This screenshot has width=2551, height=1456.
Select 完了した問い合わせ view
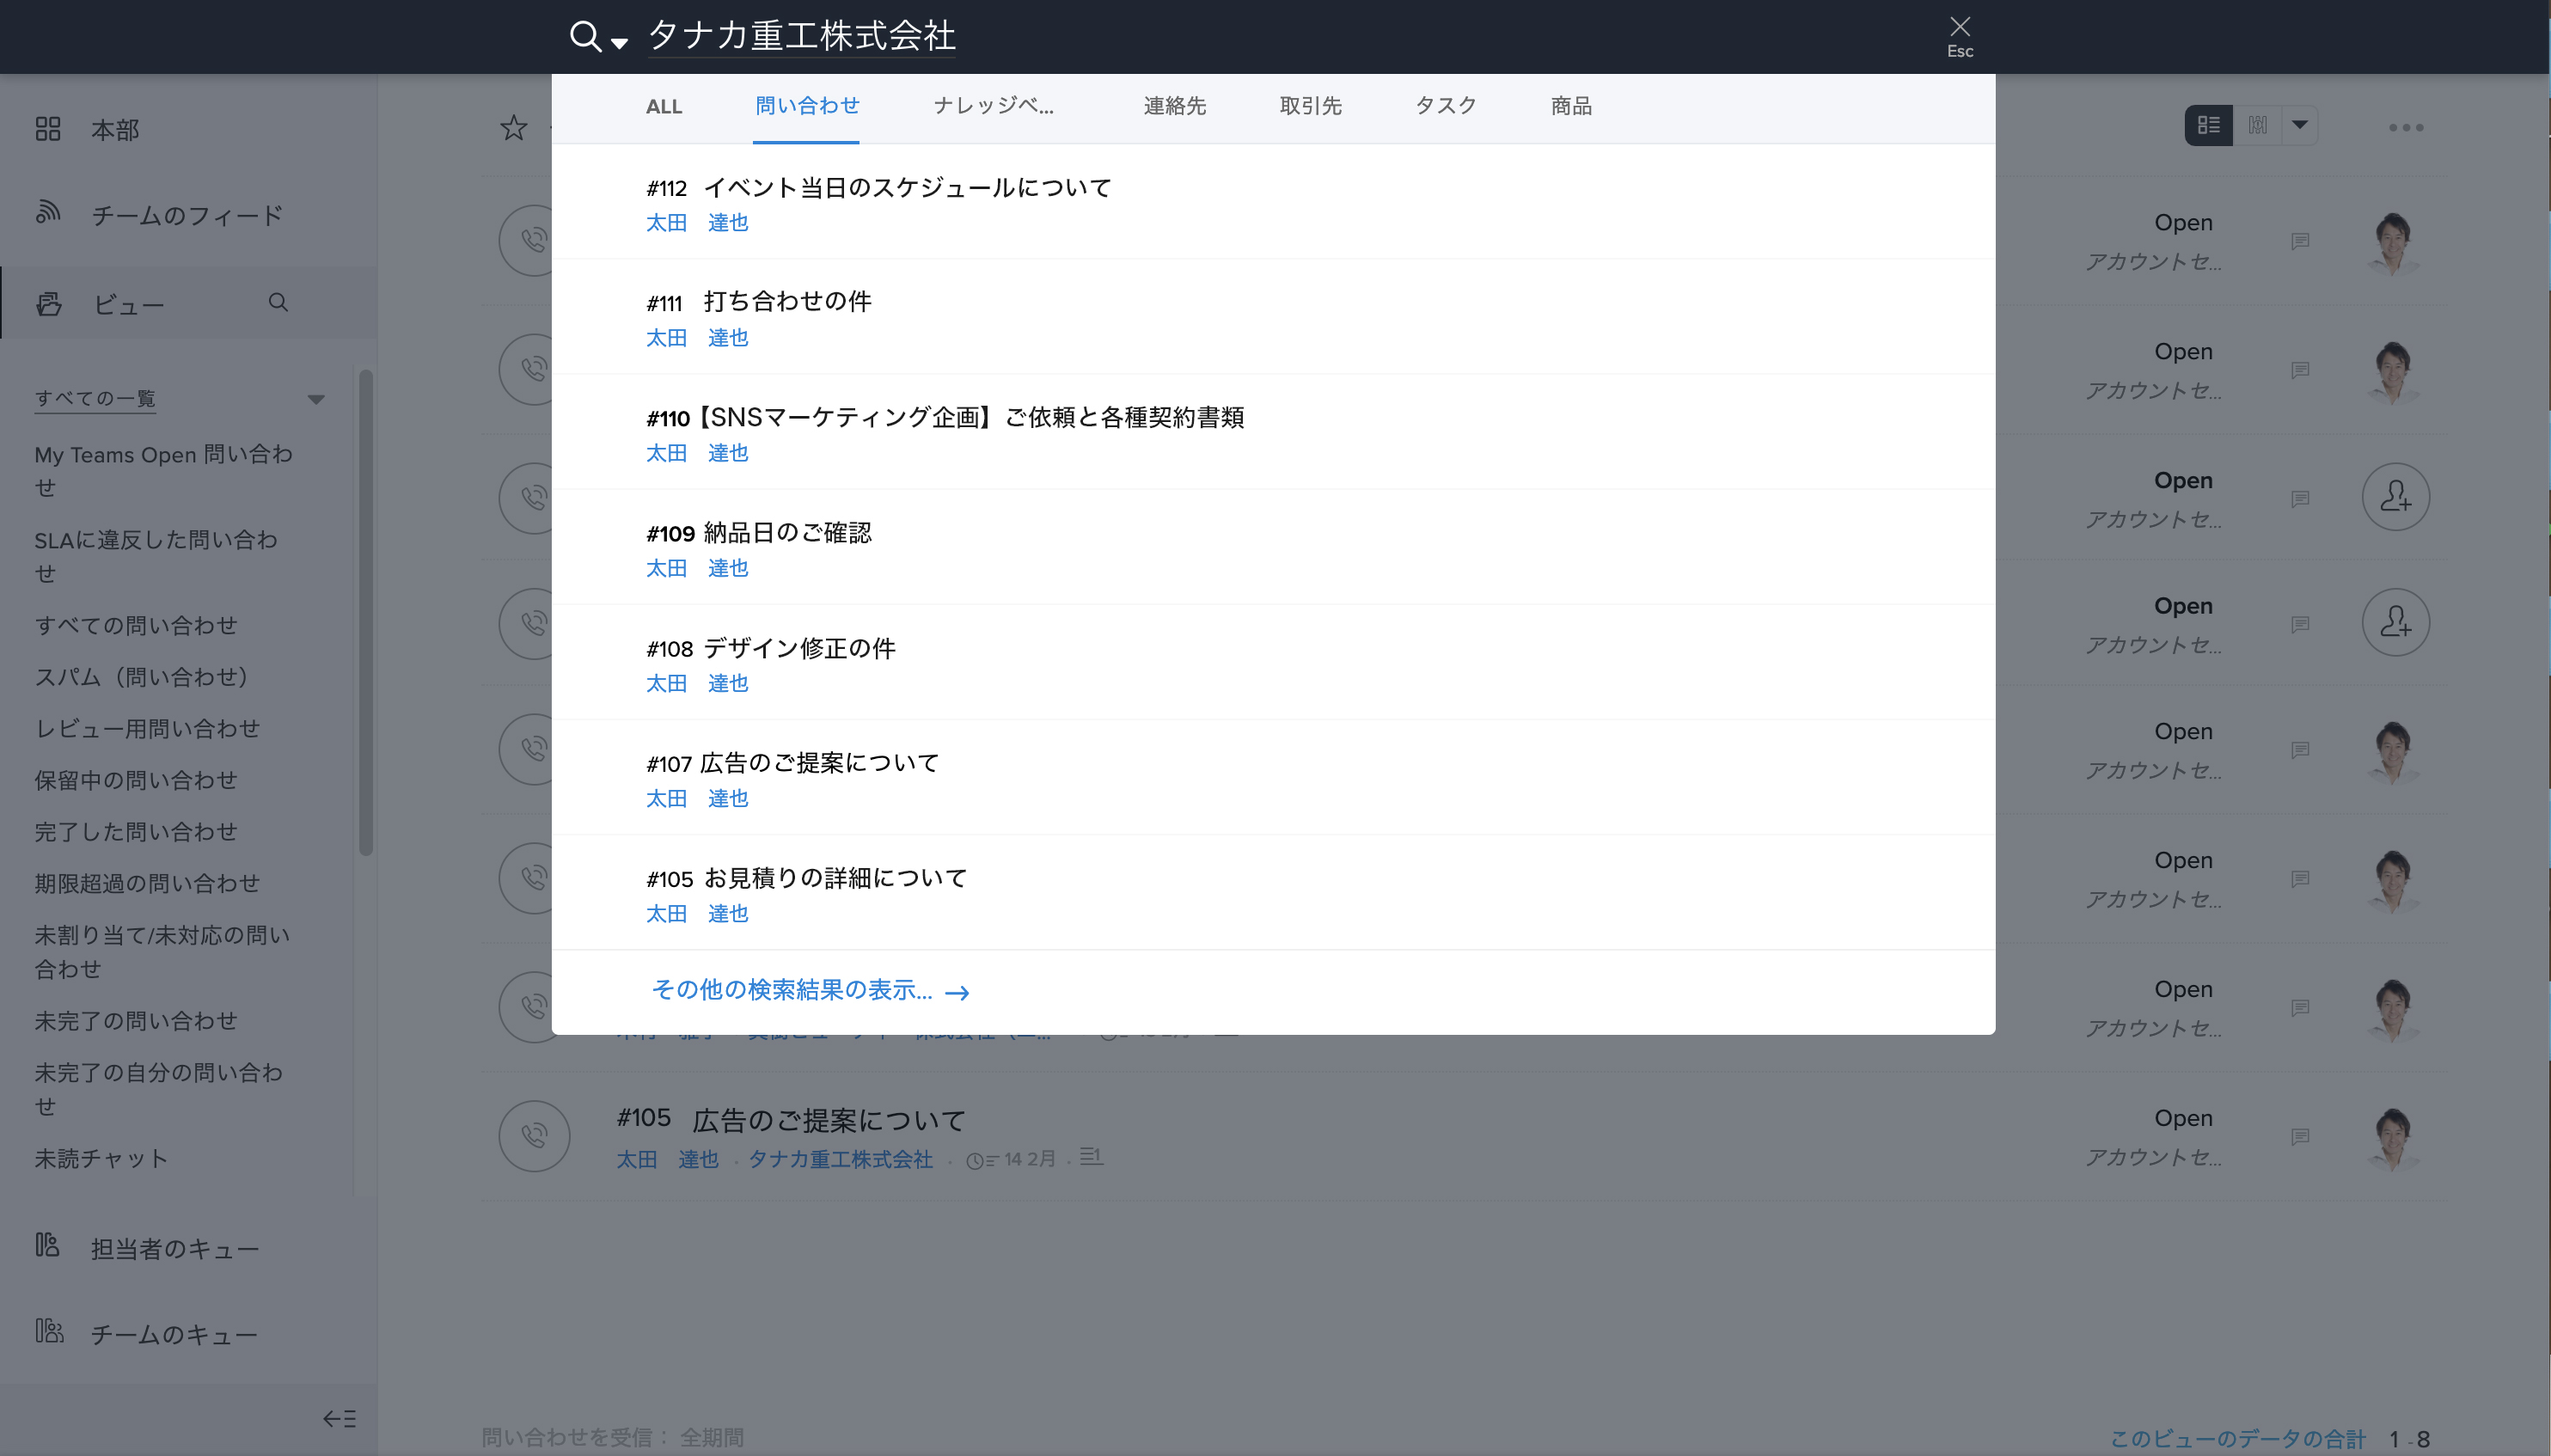[x=136, y=832]
